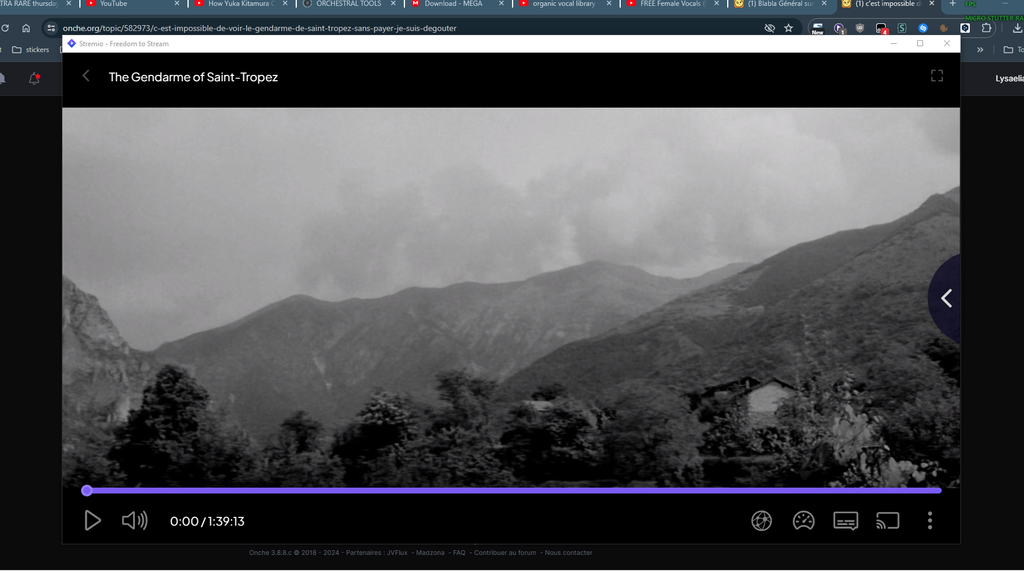Open the stickers bookmarks folder
This screenshot has height=573, width=1024.
(31, 50)
